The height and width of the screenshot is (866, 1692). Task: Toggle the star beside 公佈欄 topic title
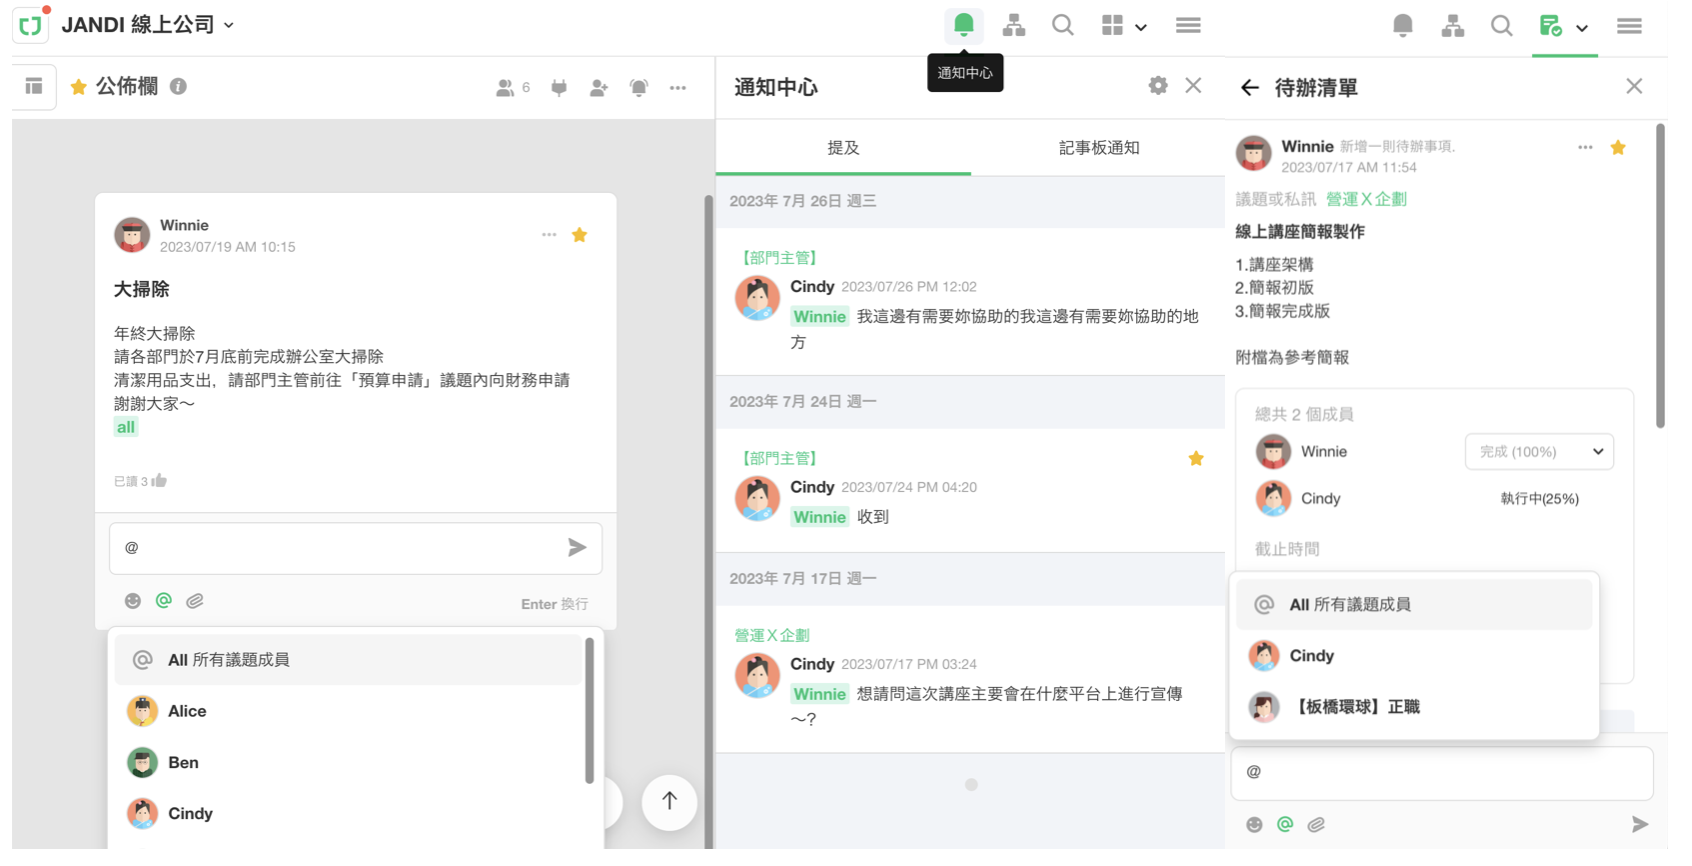click(x=78, y=87)
